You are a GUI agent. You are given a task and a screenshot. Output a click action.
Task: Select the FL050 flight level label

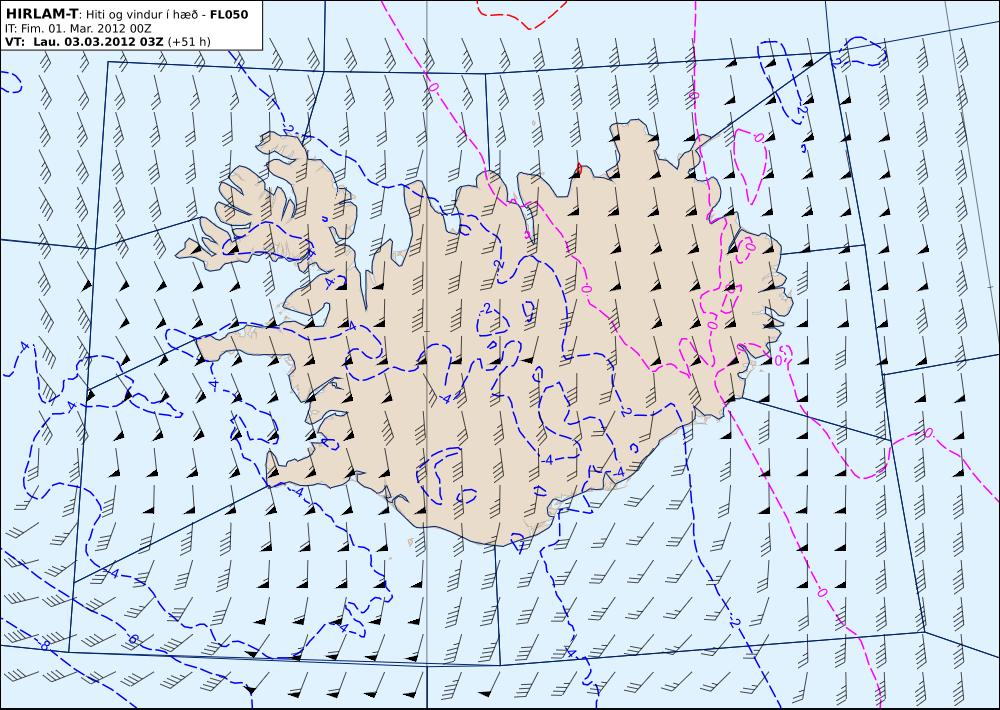(228, 13)
